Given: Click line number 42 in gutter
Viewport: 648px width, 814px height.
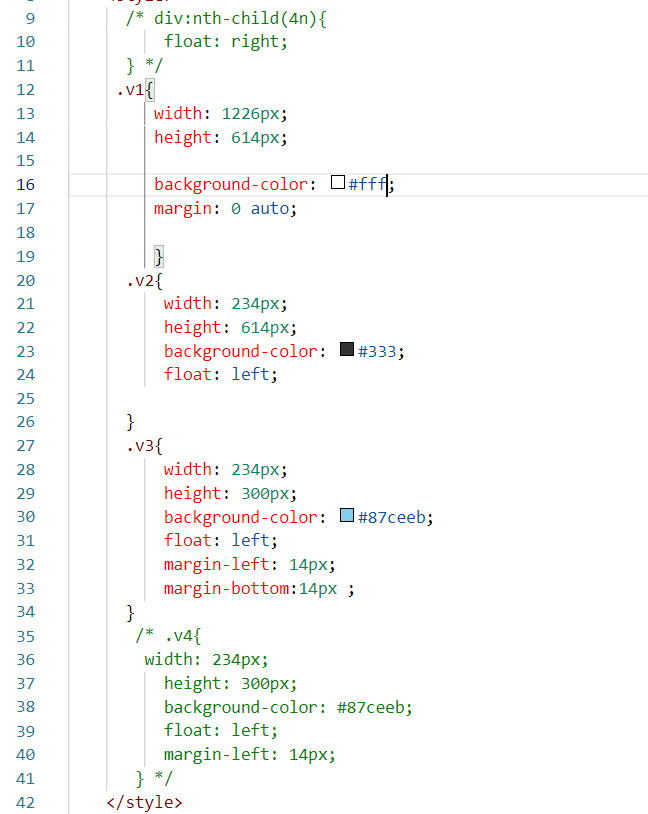Looking at the screenshot, I should coord(25,803).
